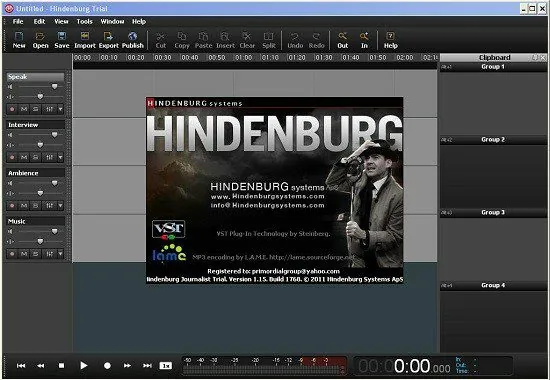Click the Copy toolbar icon

point(182,40)
